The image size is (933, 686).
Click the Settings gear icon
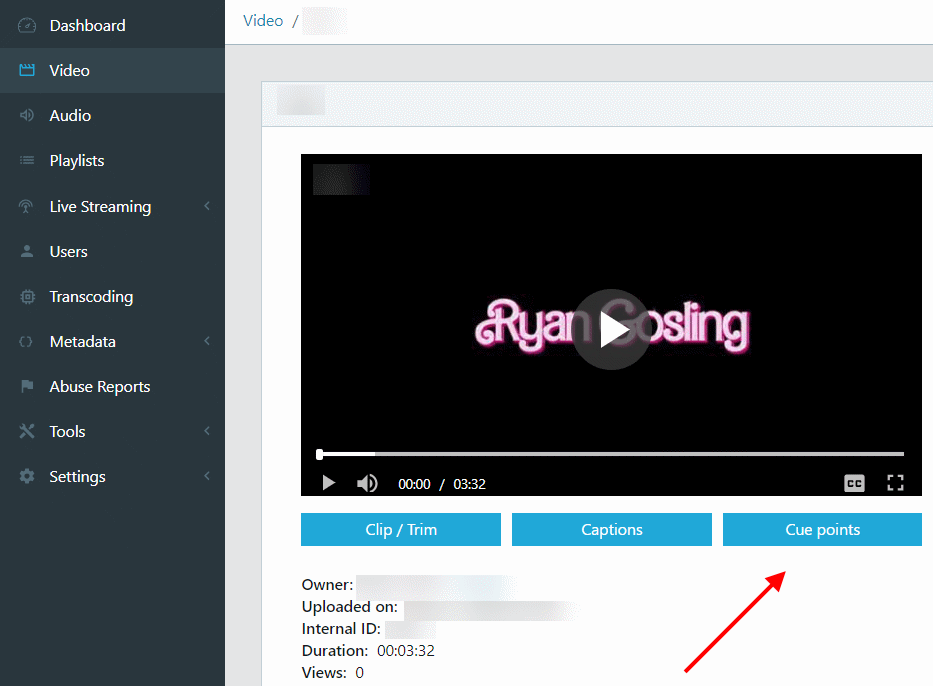click(x=27, y=476)
